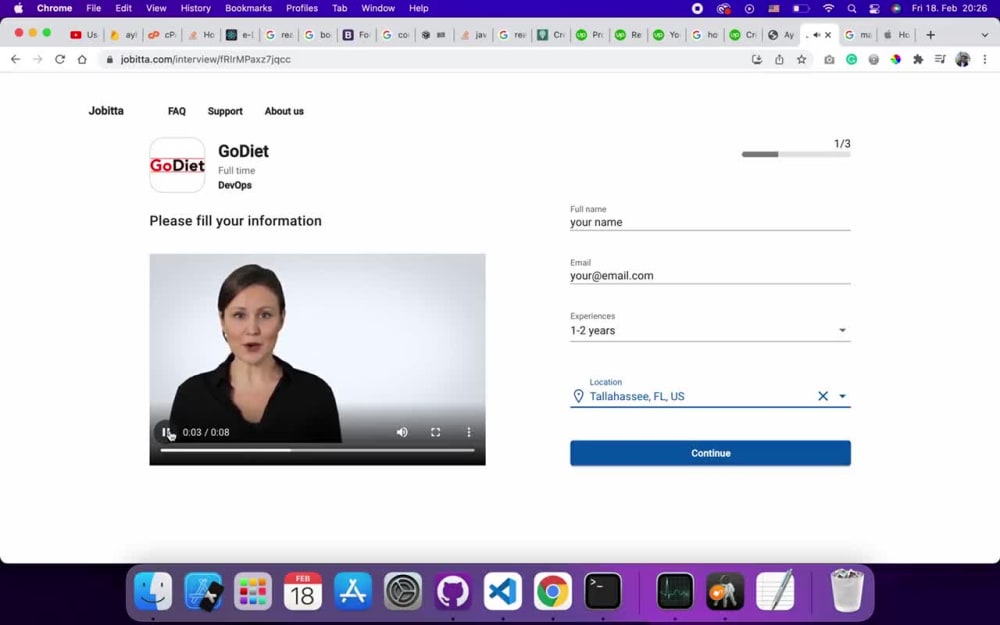Click the battery icon in the menu bar
The height and width of the screenshot is (625, 1000).
pyautogui.click(x=801, y=8)
